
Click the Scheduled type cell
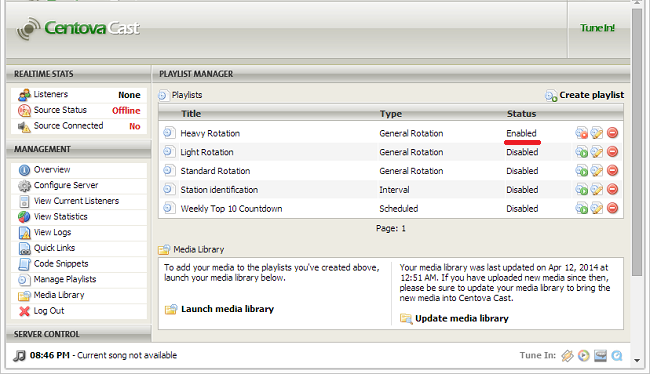coord(399,209)
